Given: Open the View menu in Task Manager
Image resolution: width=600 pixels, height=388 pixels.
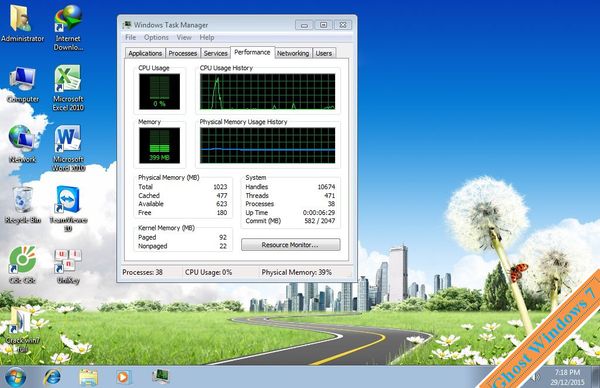Looking at the screenshot, I should pos(184,37).
